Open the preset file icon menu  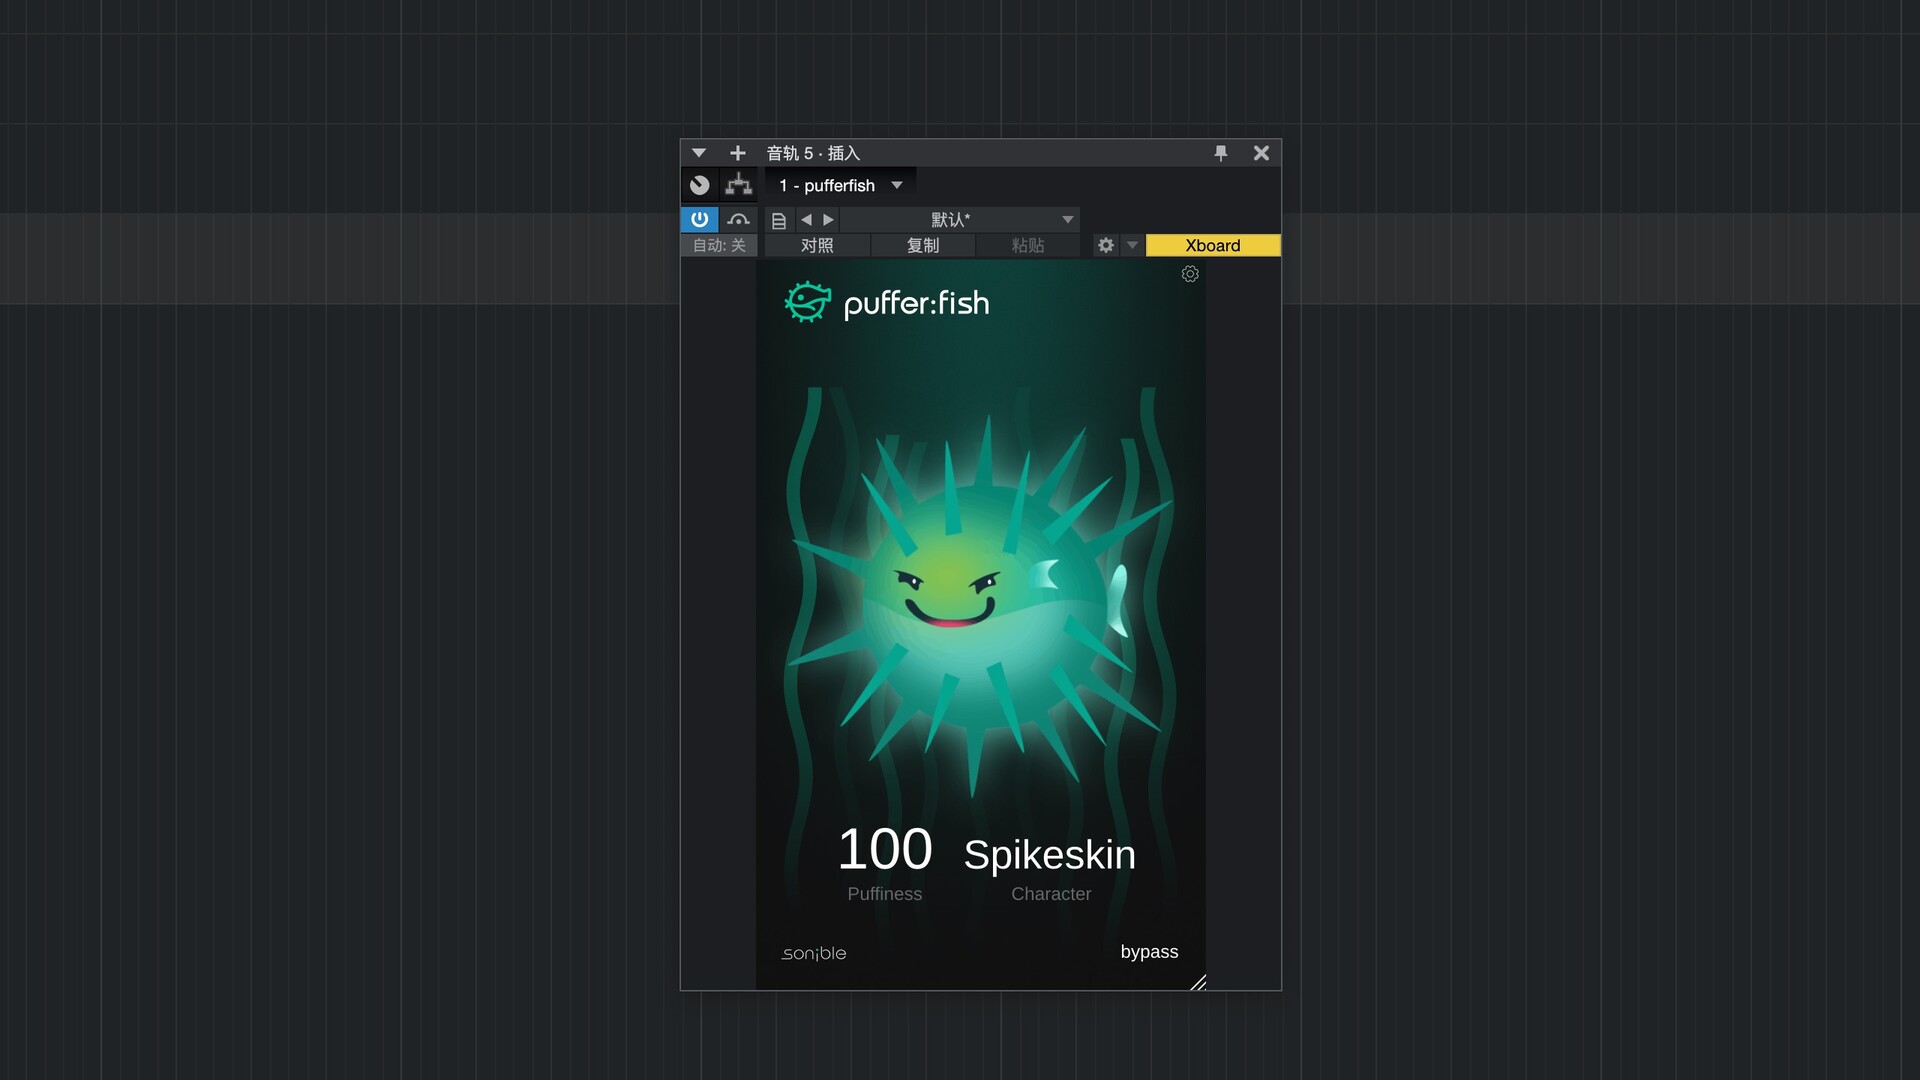779,220
